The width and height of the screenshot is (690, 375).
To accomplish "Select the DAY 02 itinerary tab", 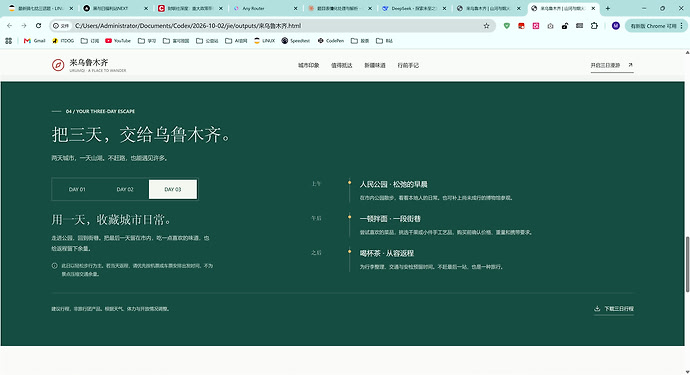I will pyautogui.click(x=125, y=189).
